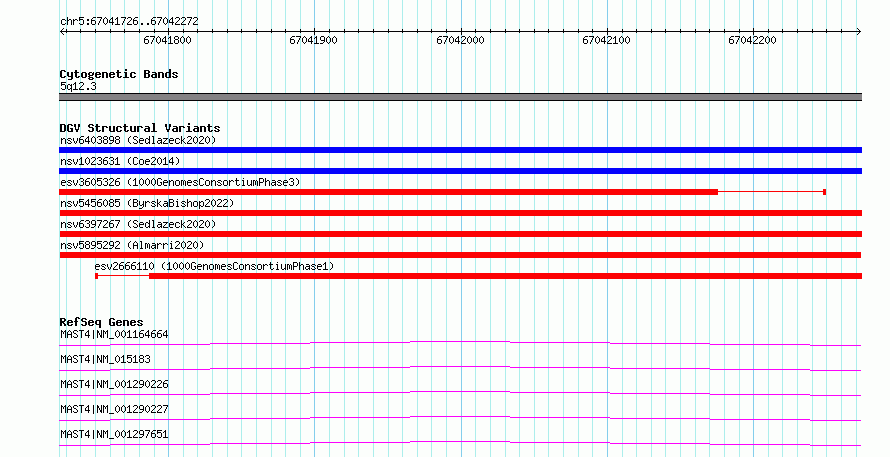Viewport: 890px width, 457px height.
Task: Open variant nsv6397267 (Sedlazeck2020) label
Action: point(138,224)
